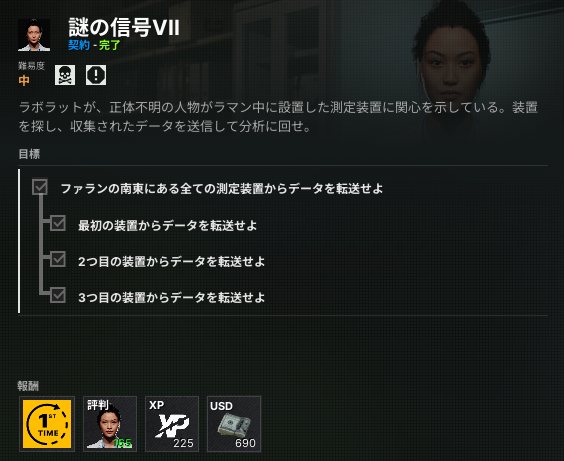Click the small contractor portrait next to the title
Screen dimensions: 564x461
(x=34, y=35)
